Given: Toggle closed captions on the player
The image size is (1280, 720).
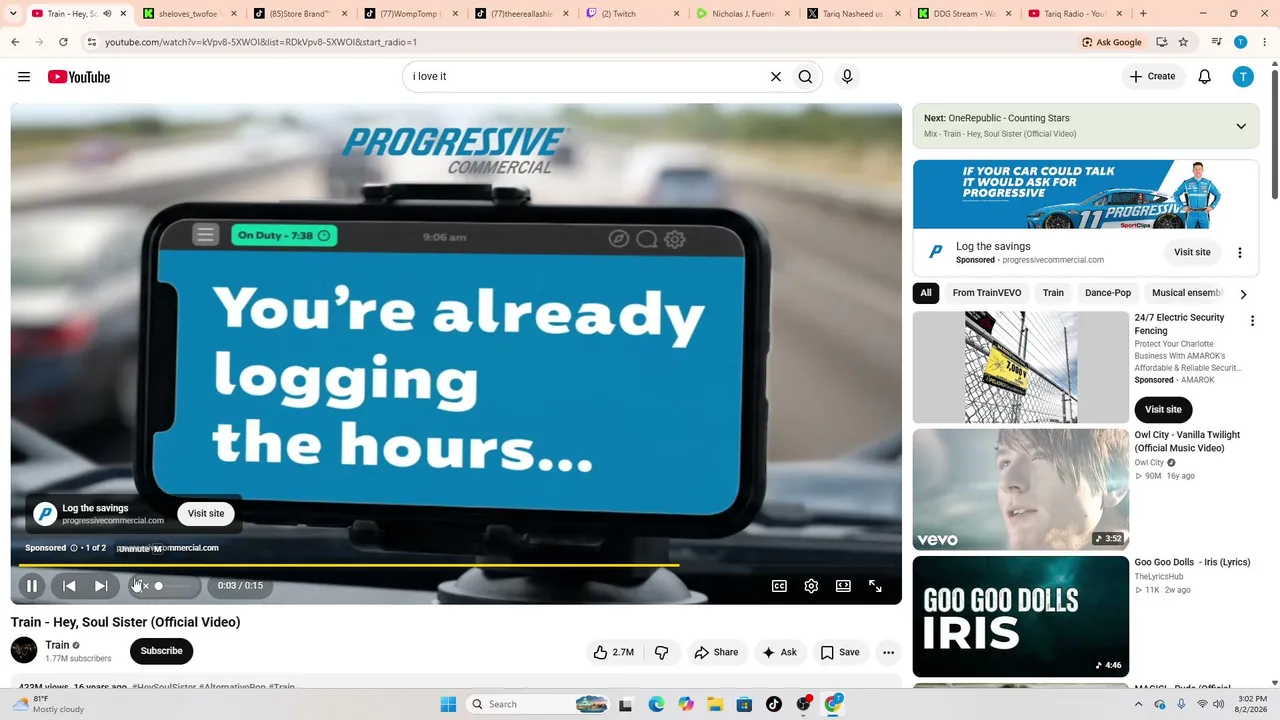Looking at the screenshot, I should [779, 586].
